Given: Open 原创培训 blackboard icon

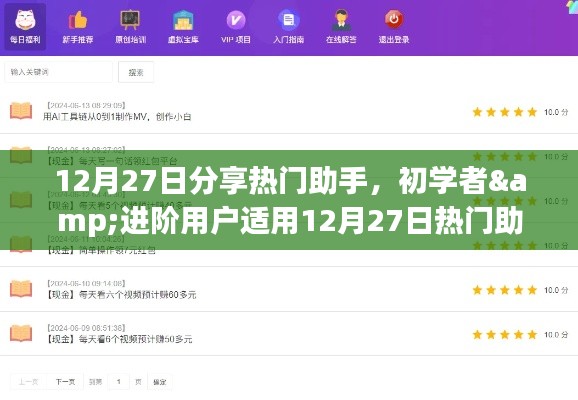Looking at the screenshot, I should 130,20.
